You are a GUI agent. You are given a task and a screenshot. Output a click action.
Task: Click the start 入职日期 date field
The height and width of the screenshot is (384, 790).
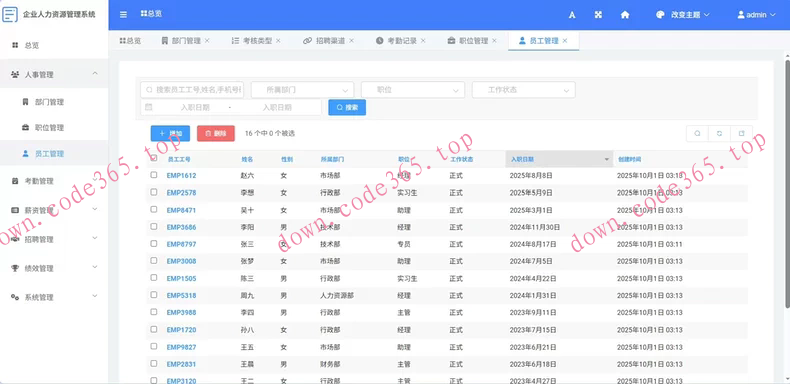[194, 107]
